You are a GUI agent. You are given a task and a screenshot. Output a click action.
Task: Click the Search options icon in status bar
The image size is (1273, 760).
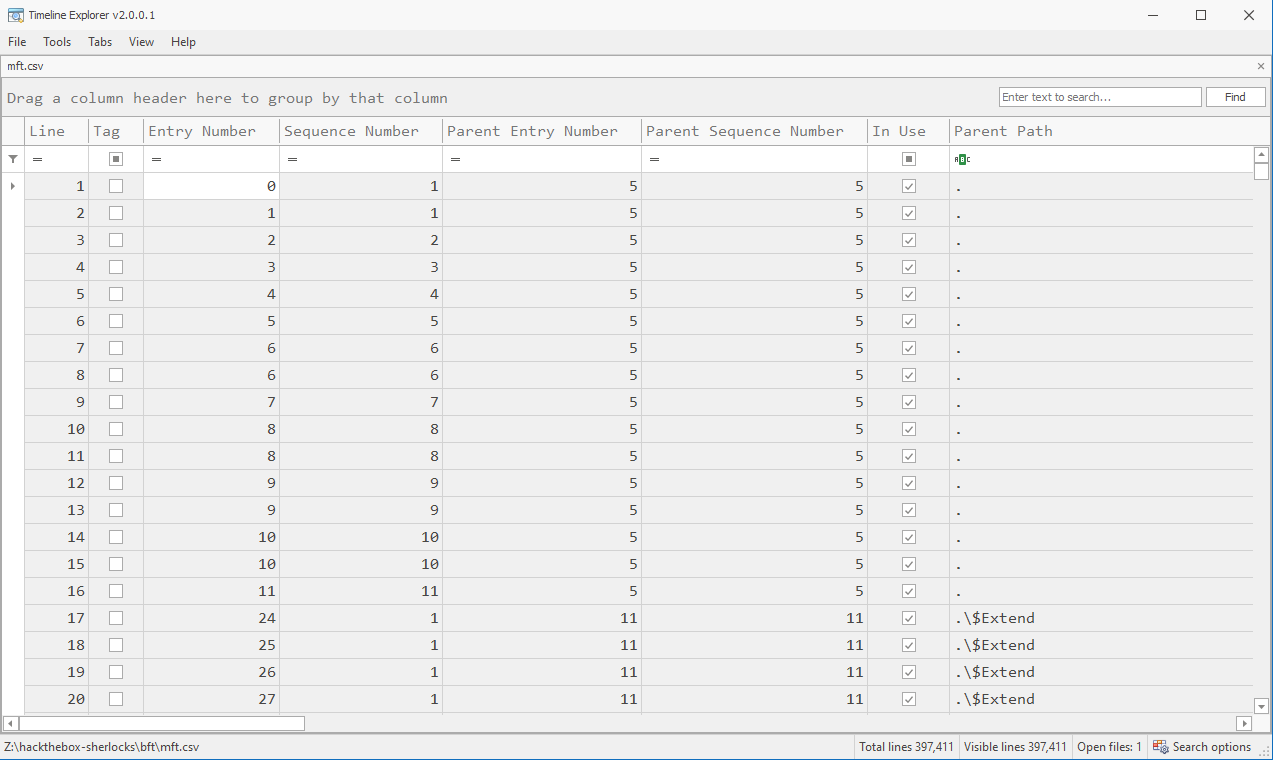(1160, 747)
